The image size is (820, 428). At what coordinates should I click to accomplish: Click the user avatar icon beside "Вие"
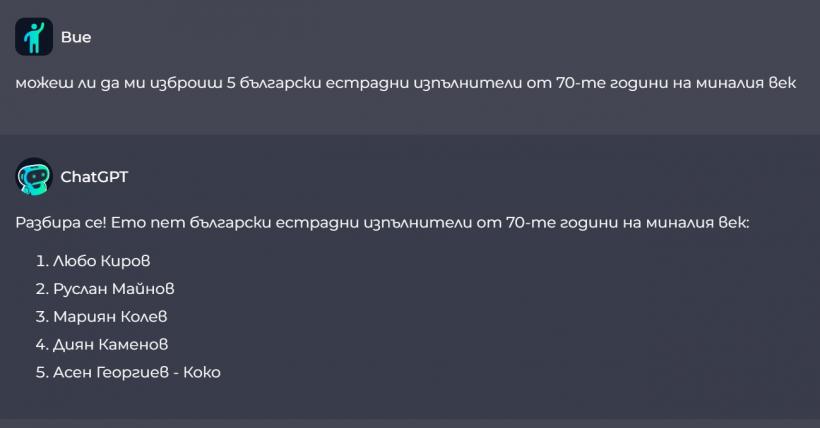[34, 37]
